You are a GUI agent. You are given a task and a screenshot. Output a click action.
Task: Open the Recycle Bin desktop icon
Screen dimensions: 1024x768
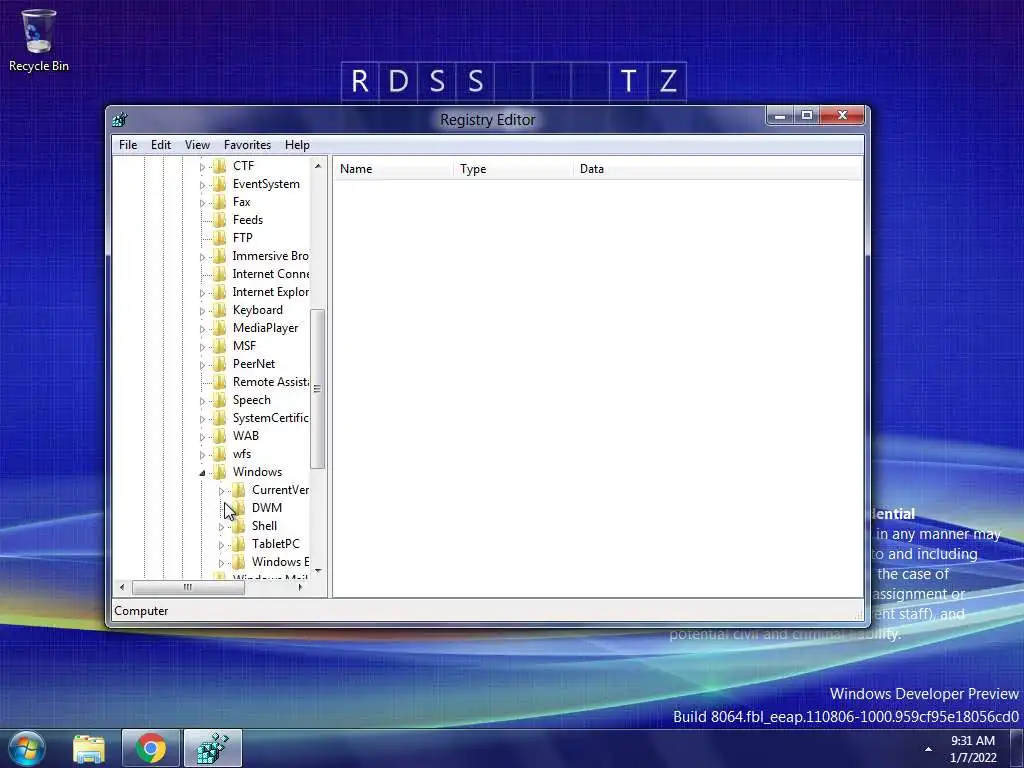(x=39, y=40)
